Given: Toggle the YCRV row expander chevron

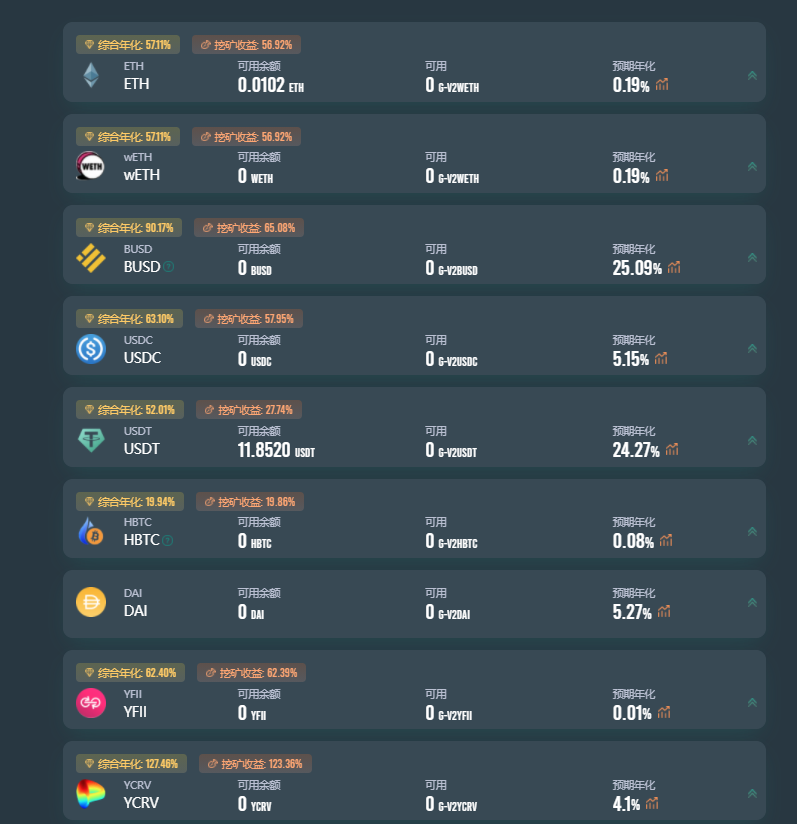Looking at the screenshot, I should coord(752,794).
